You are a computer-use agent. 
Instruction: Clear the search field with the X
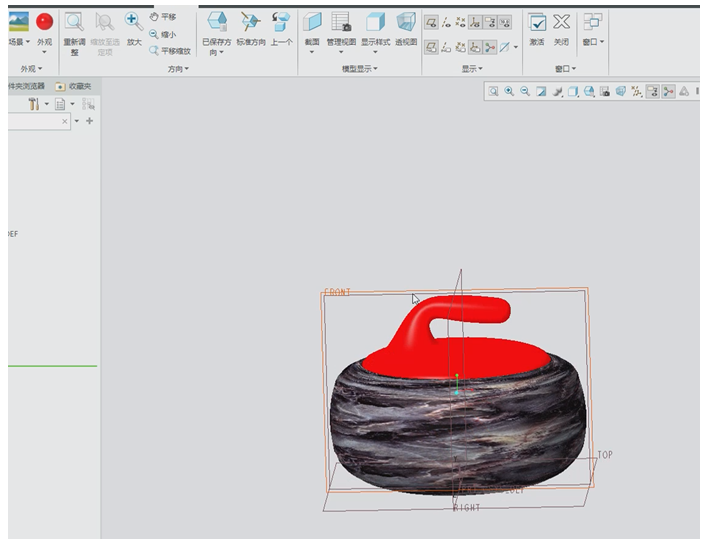click(65, 121)
